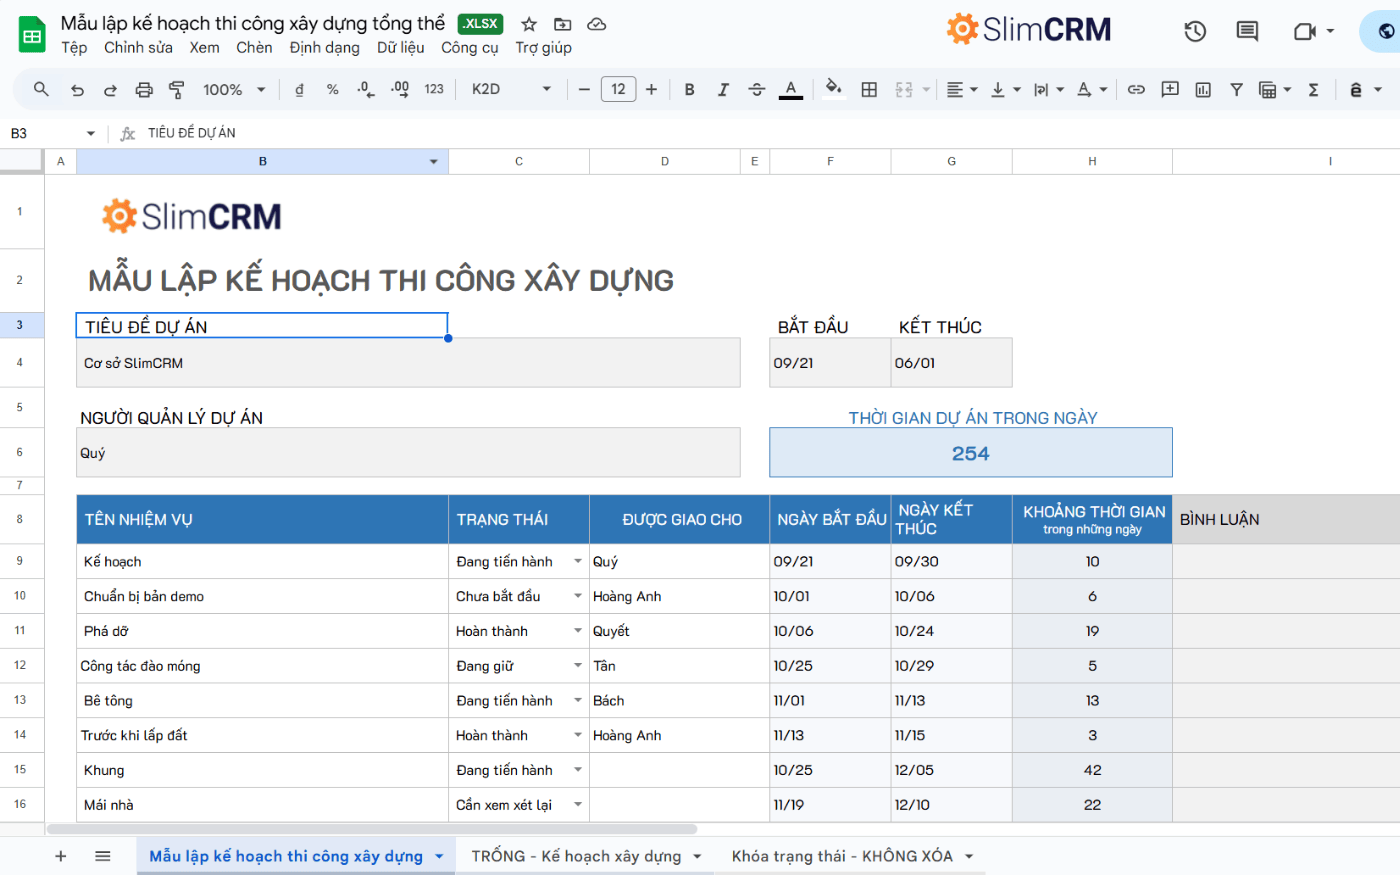Screen dimensions: 1400x875
Task: Decrease decimal places
Action: (x=366, y=90)
